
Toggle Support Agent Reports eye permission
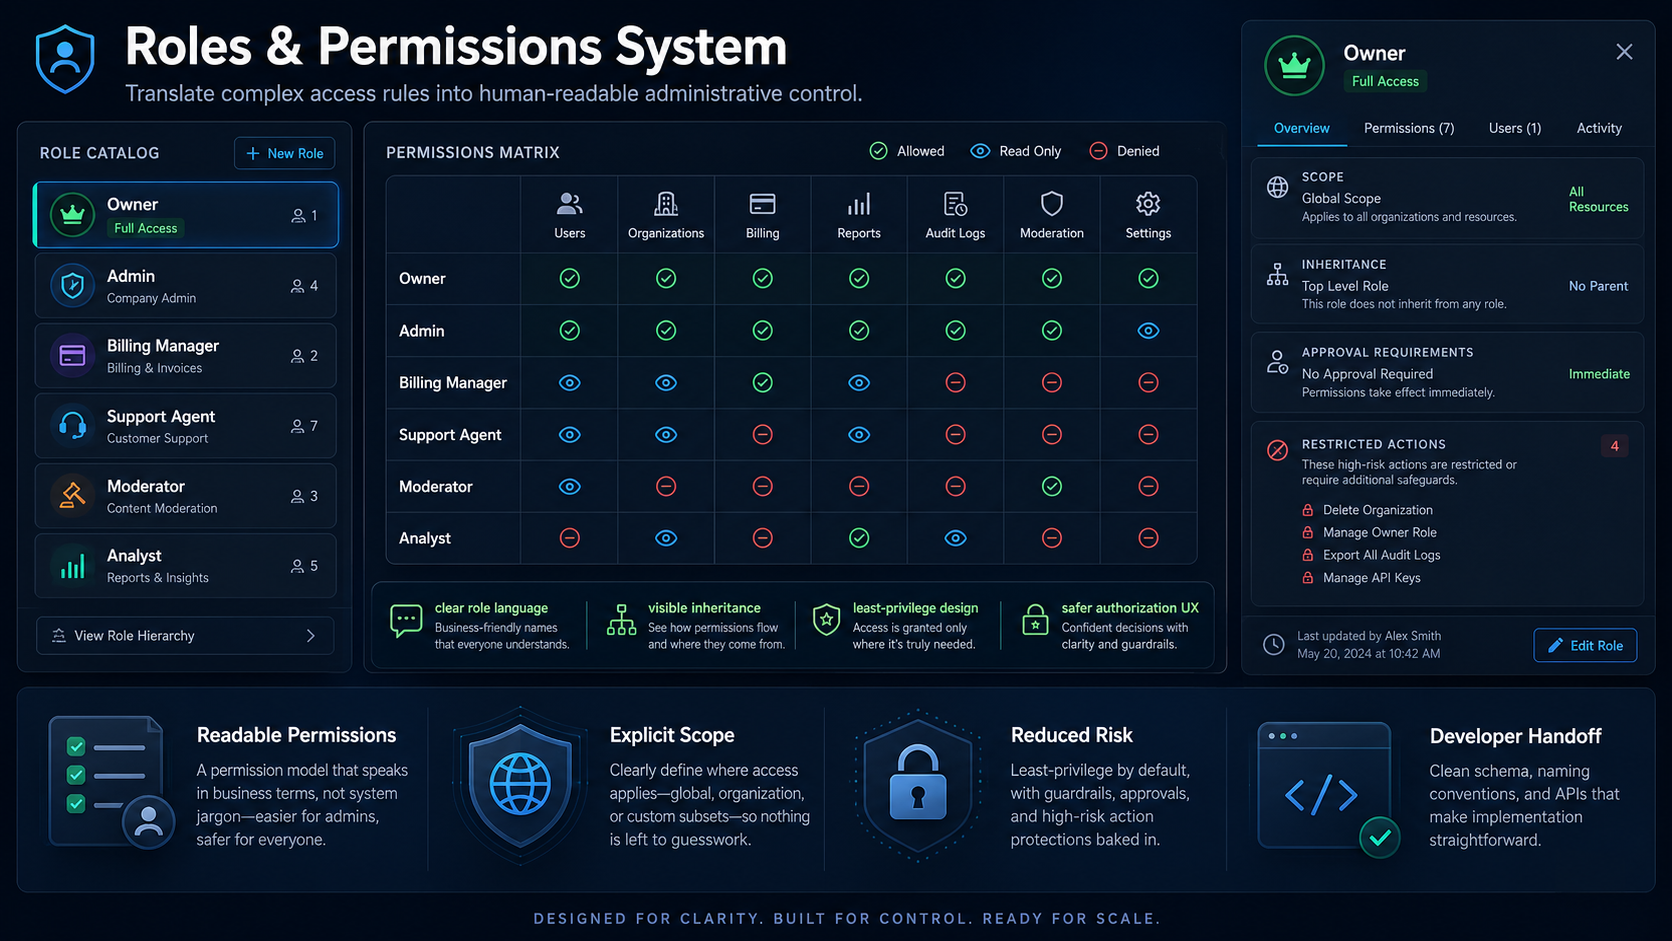tap(859, 435)
